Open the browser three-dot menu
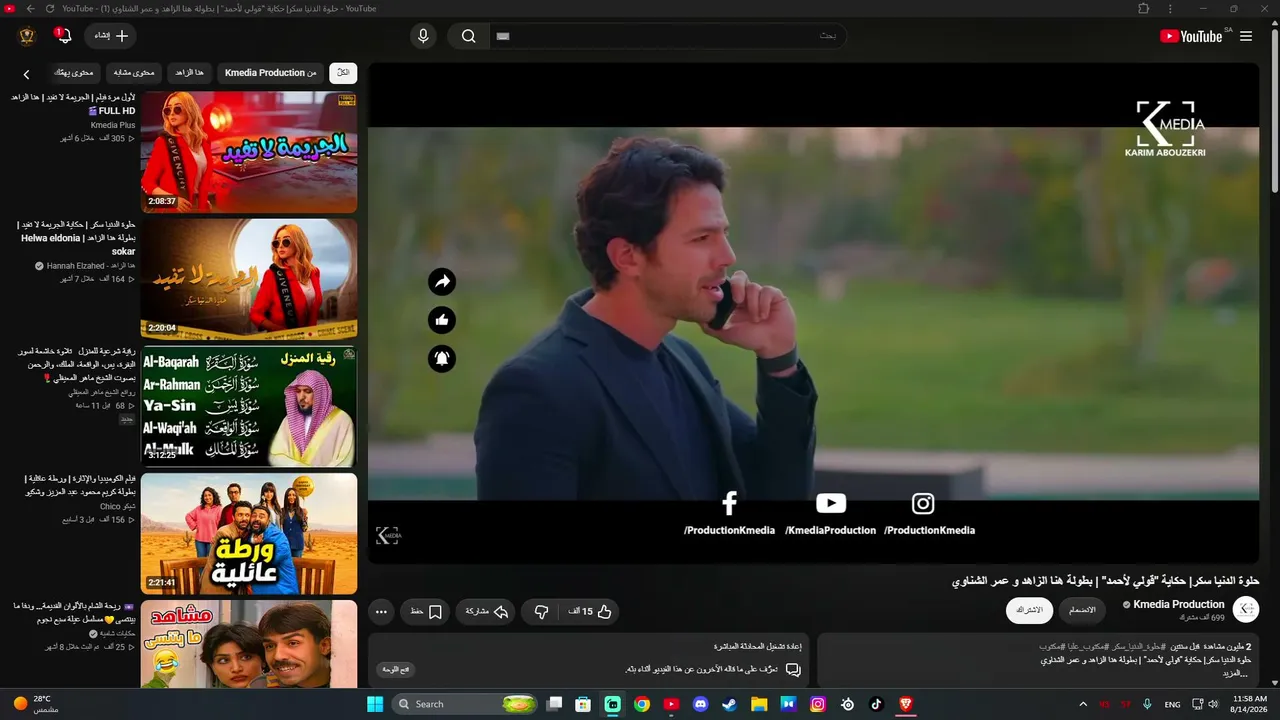 click(x=1172, y=9)
